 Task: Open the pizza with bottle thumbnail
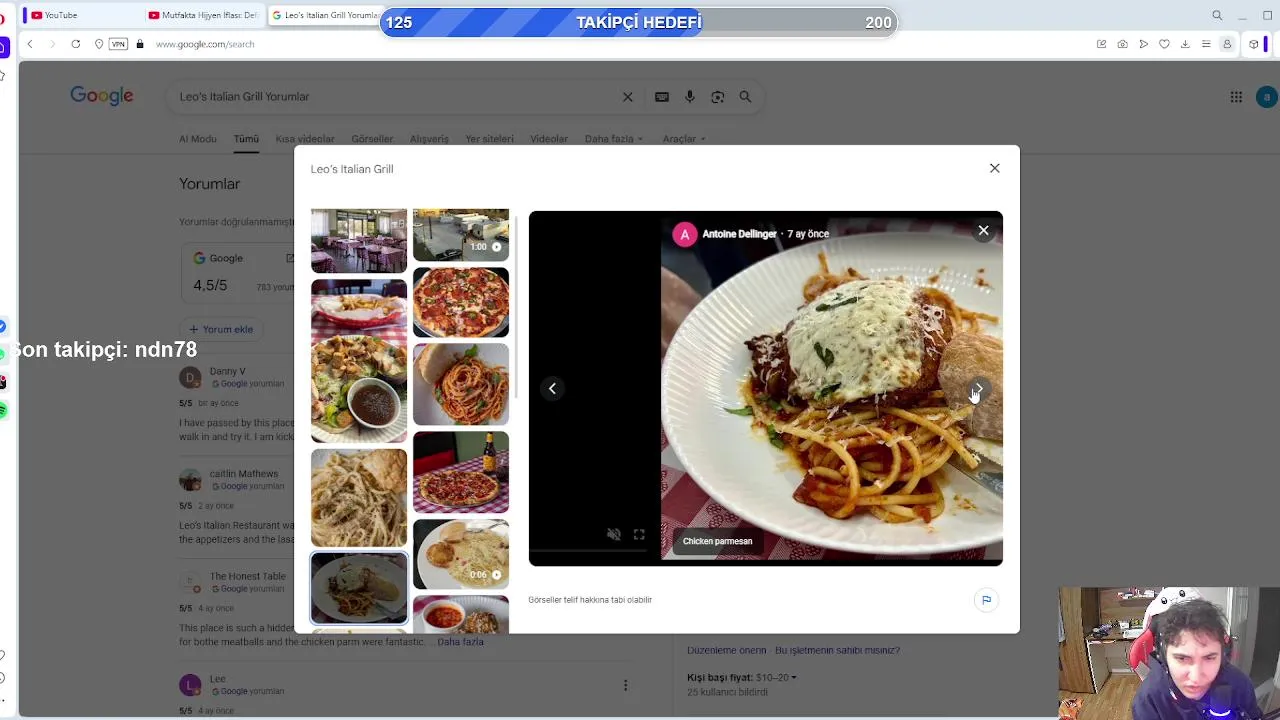pyautogui.click(x=461, y=472)
